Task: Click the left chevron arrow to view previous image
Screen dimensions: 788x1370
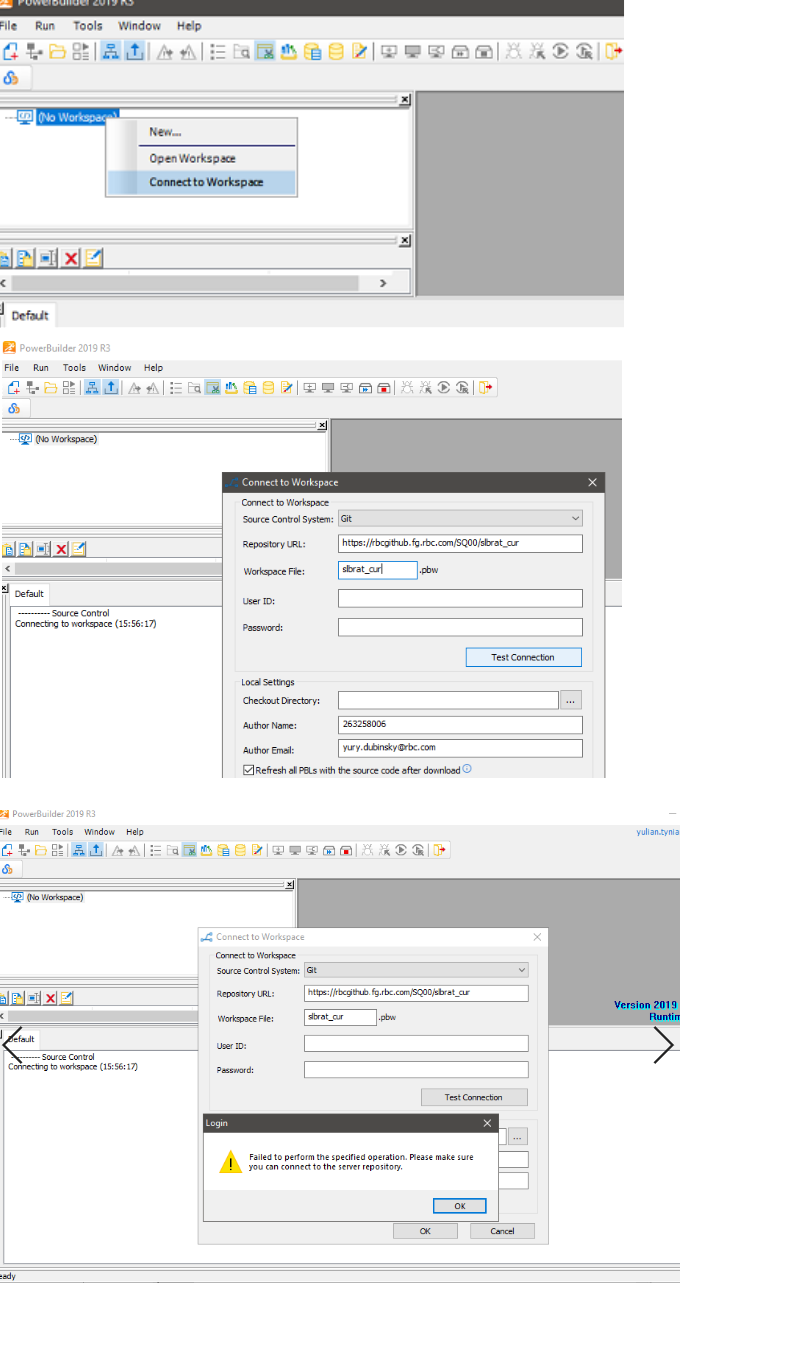Action: tap(13, 1045)
